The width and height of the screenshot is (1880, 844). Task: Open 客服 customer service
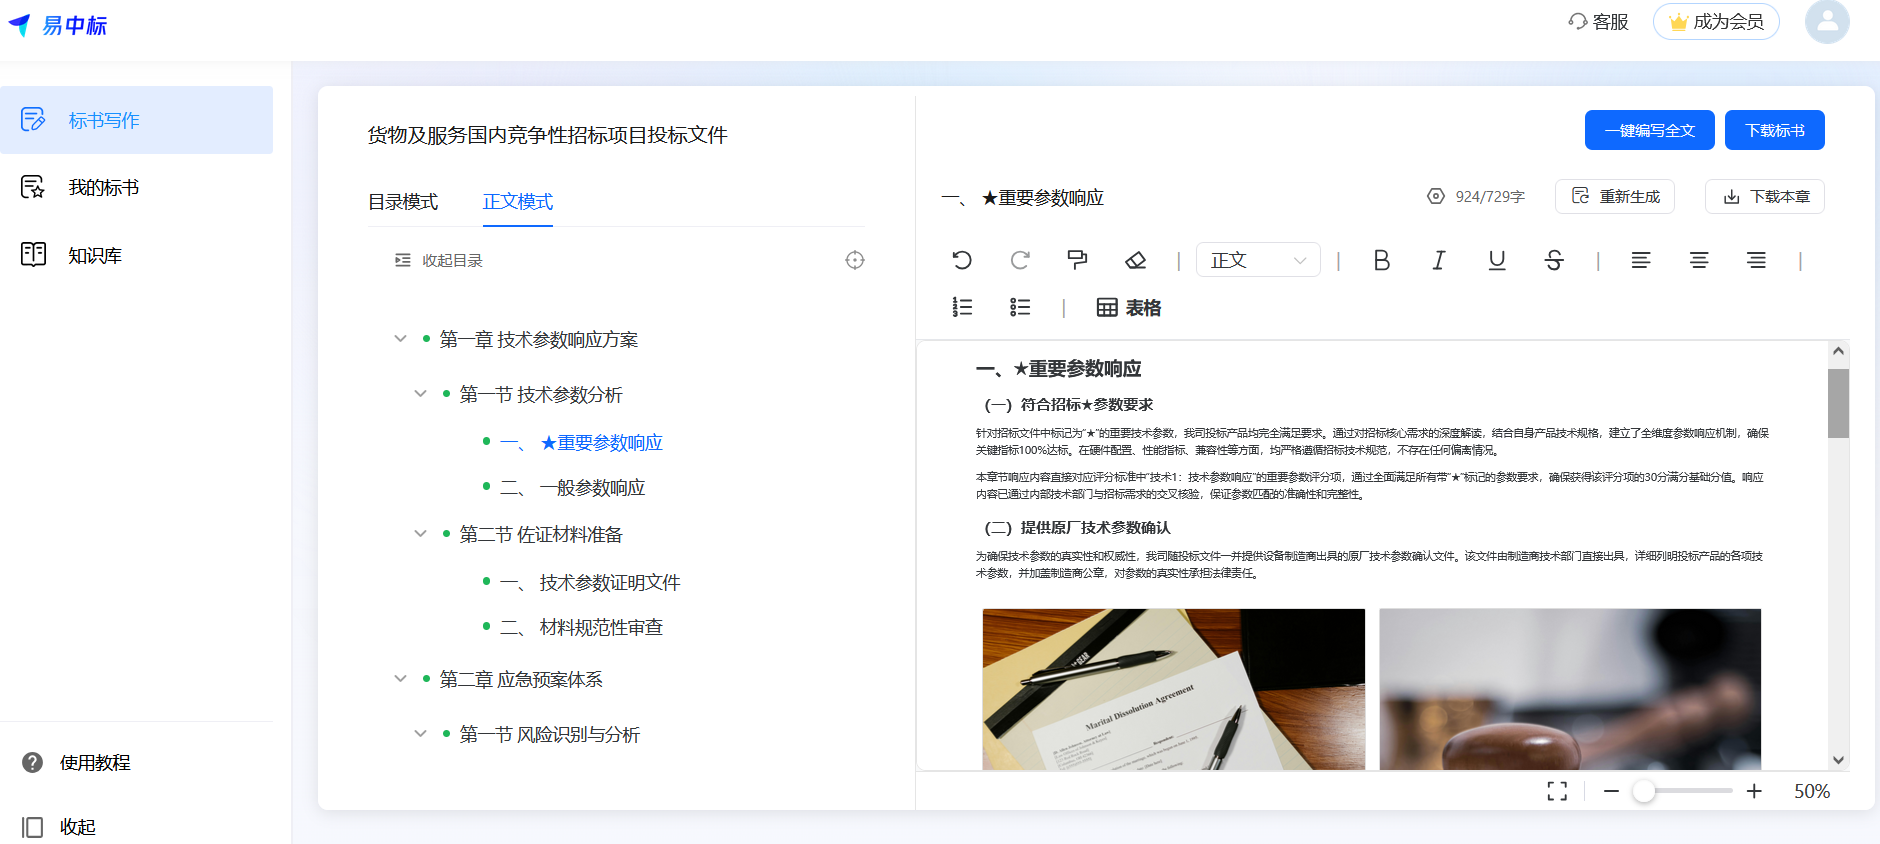pos(1599,21)
